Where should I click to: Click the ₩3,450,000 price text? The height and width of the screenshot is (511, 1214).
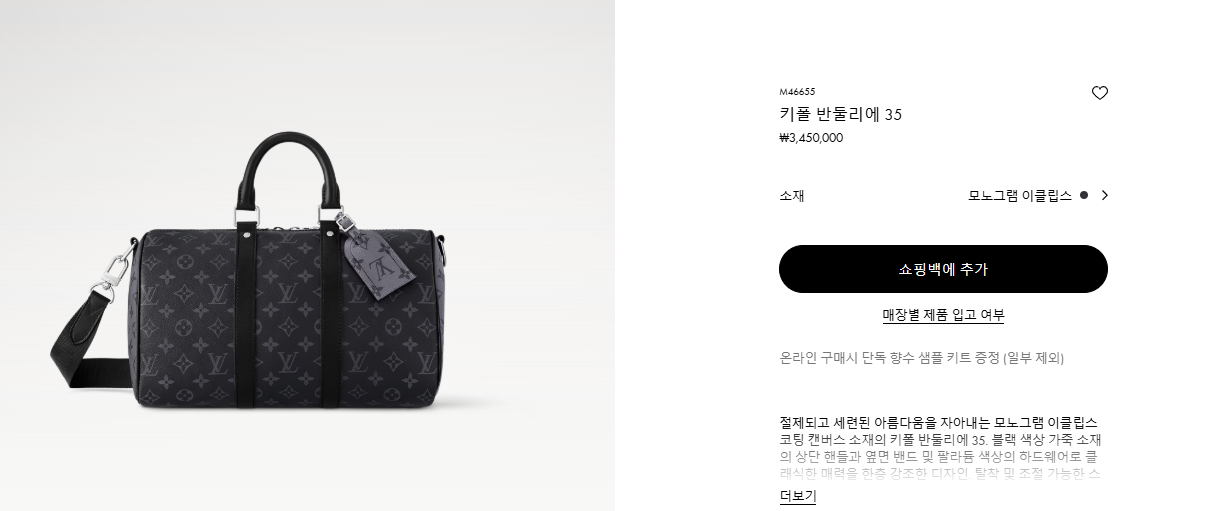click(x=811, y=138)
